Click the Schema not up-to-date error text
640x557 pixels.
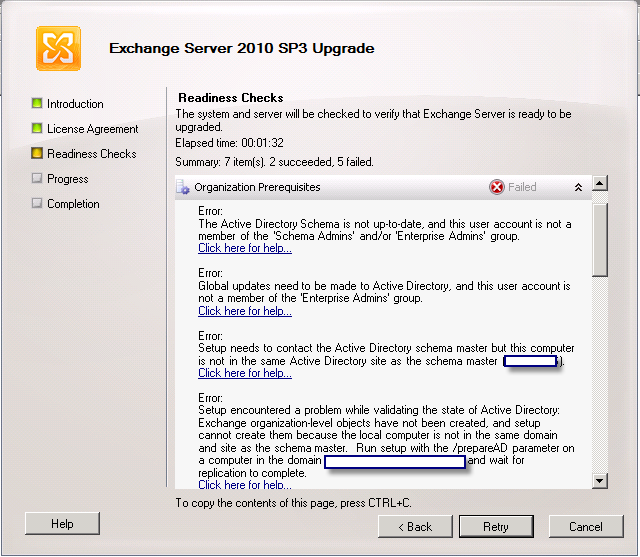pyautogui.click(x=384, y=230)
